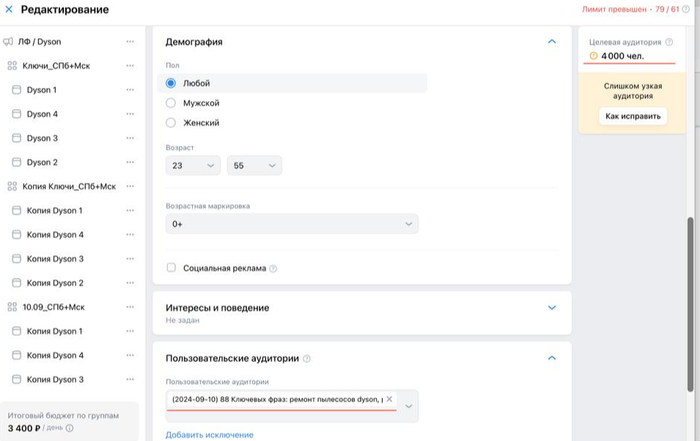Image resolution: width=700 pixels, height=441 pixels.
Task: Open the options menu for Ключи_СПб+Мск group
Action: click(130, 66)
